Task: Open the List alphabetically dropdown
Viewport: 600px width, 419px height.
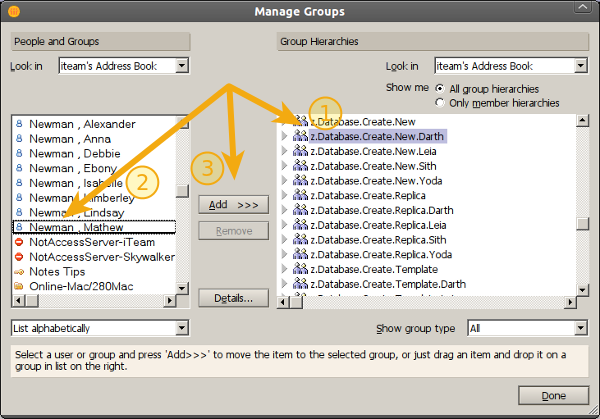Action: (182, 328)
